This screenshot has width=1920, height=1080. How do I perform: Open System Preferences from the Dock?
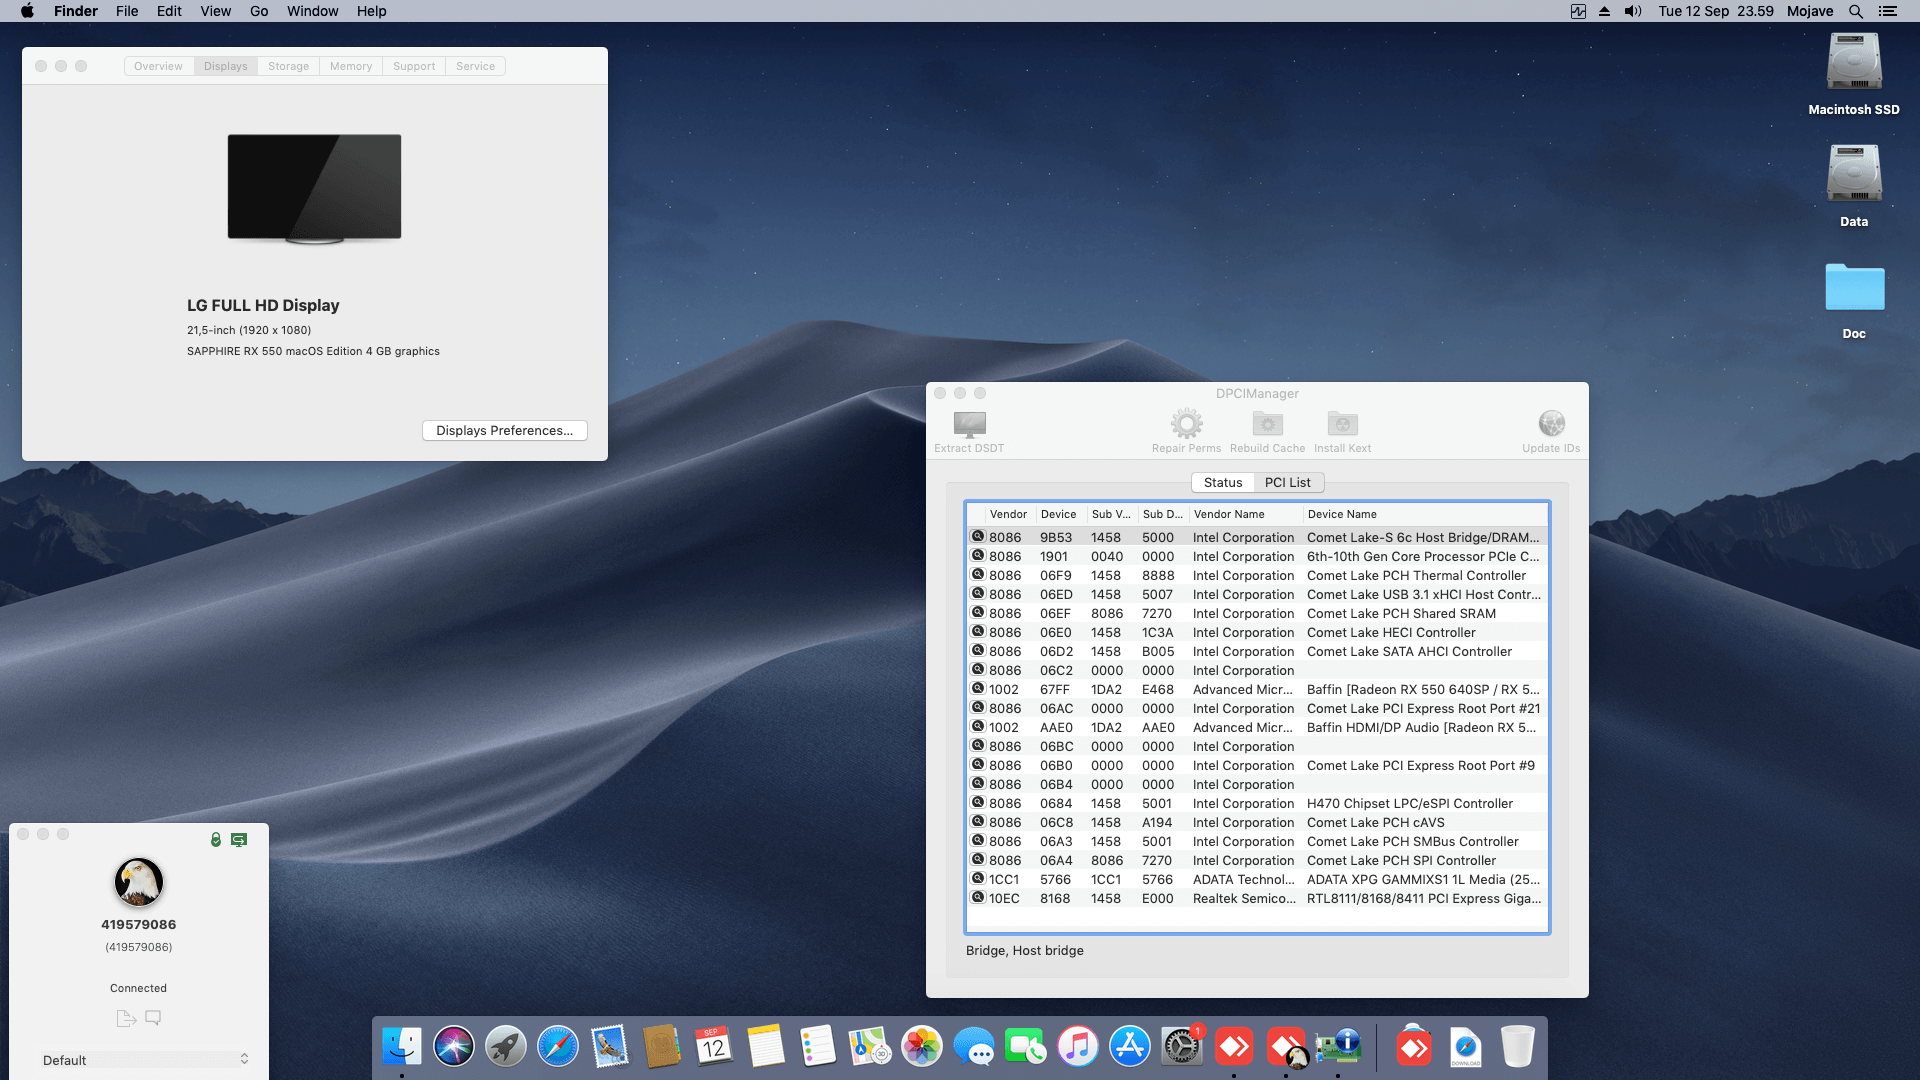(x=1181, y=1047)
